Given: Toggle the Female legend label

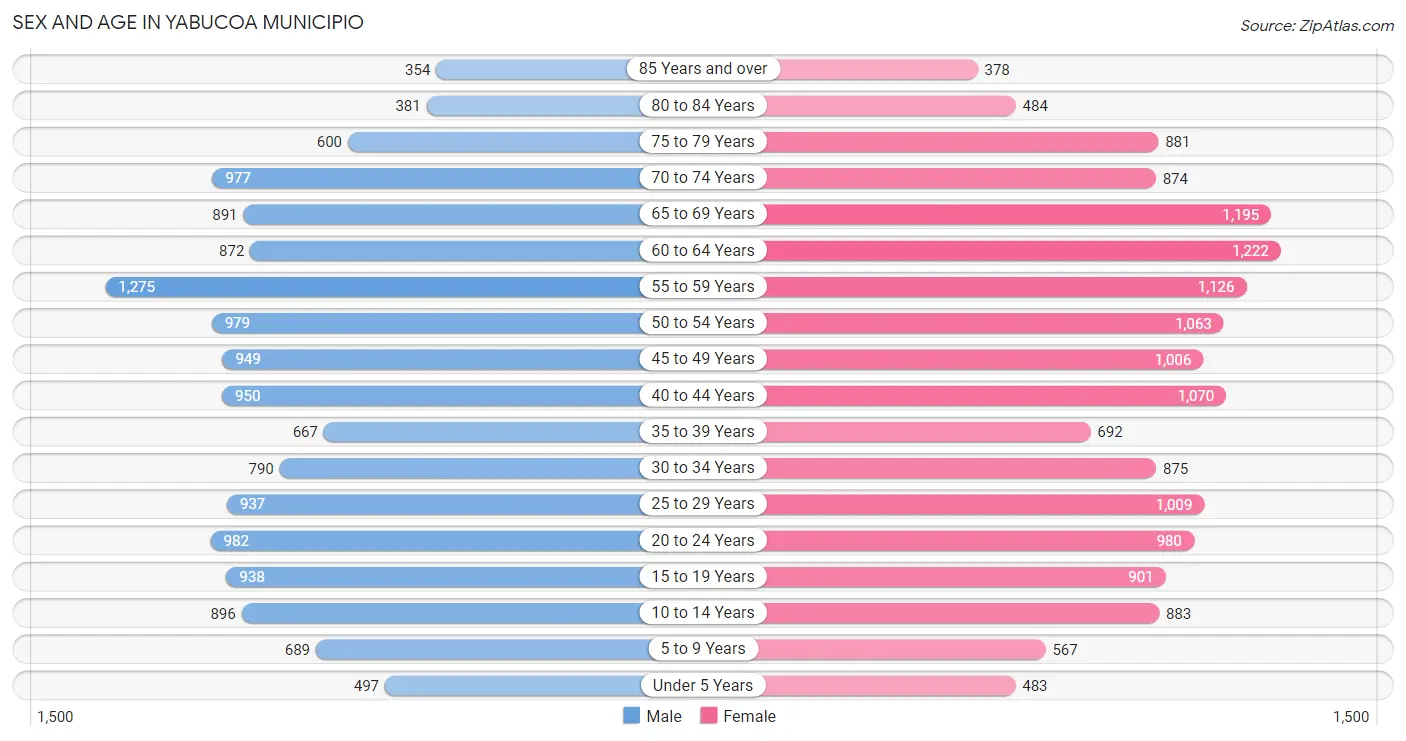Looking at the screenshot, I should coord(750,716).
